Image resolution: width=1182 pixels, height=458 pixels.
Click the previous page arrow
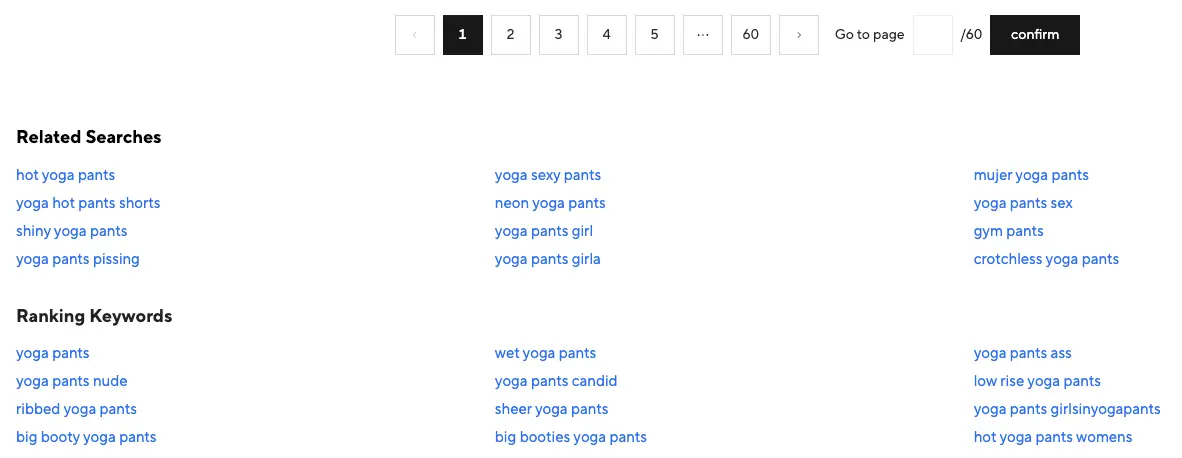[x=415, y=35]
